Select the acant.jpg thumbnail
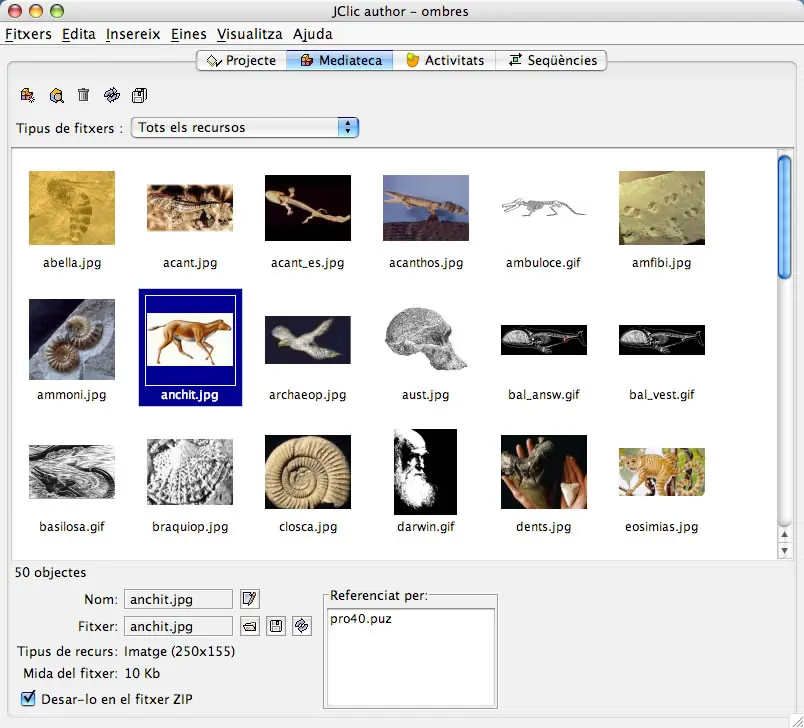The image size is (804, 728). (190, 208)
